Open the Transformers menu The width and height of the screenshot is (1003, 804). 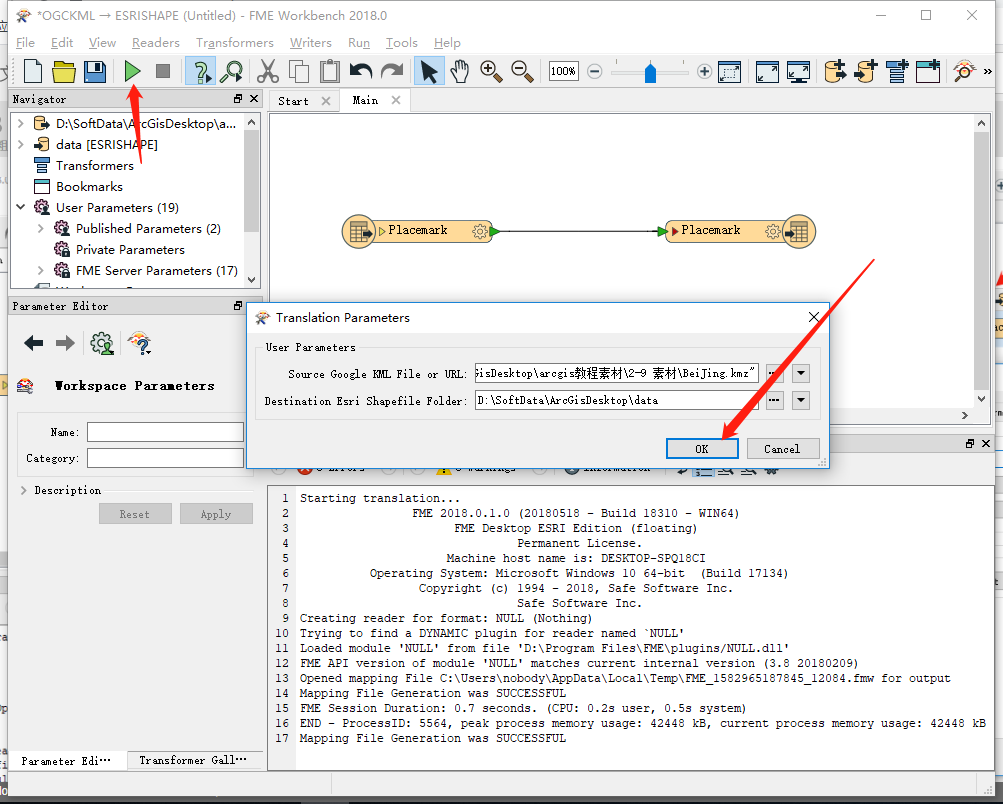(x=235, y=43)
